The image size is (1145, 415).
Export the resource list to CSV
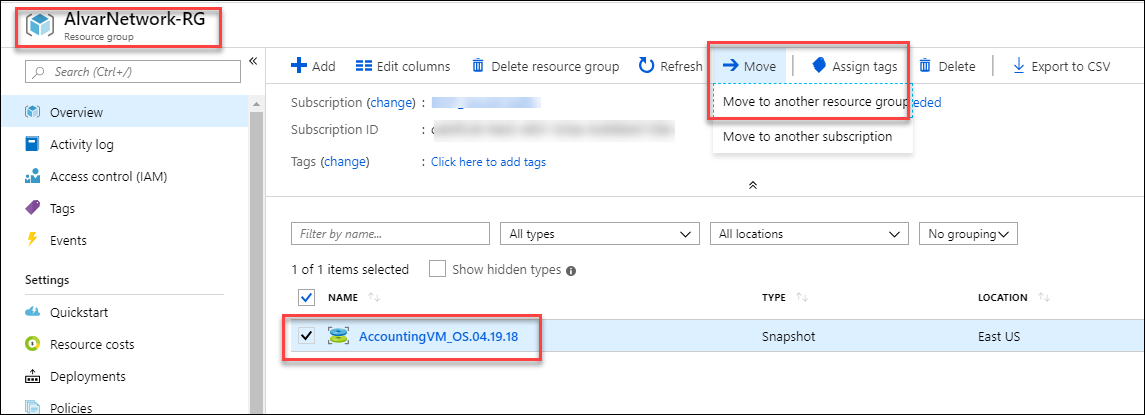1062,66
